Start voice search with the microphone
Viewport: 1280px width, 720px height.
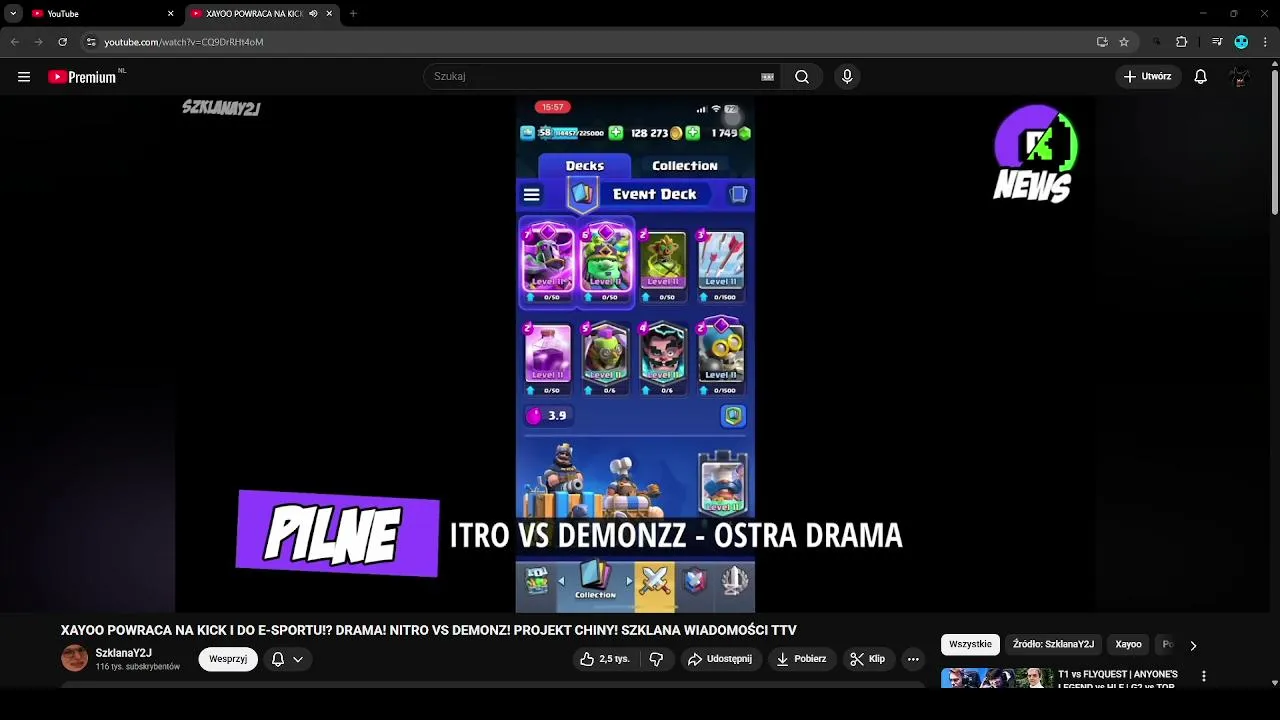coord(847,77)
